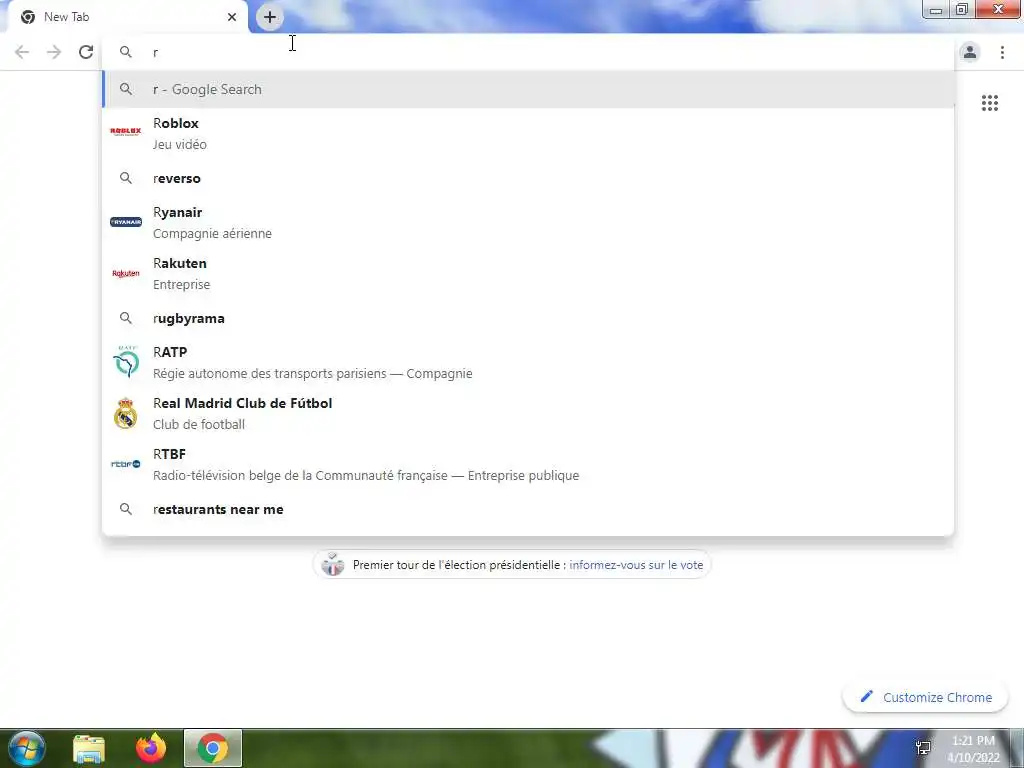Click 'Jeu vidéo' subtitle text
The width and height of the screenshot is (1024, 768).
(180, 145)
